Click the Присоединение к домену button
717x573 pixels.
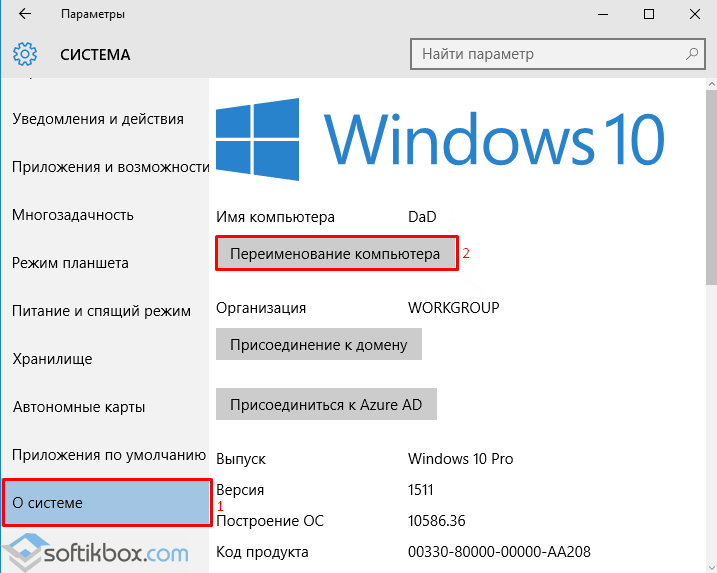319,345
